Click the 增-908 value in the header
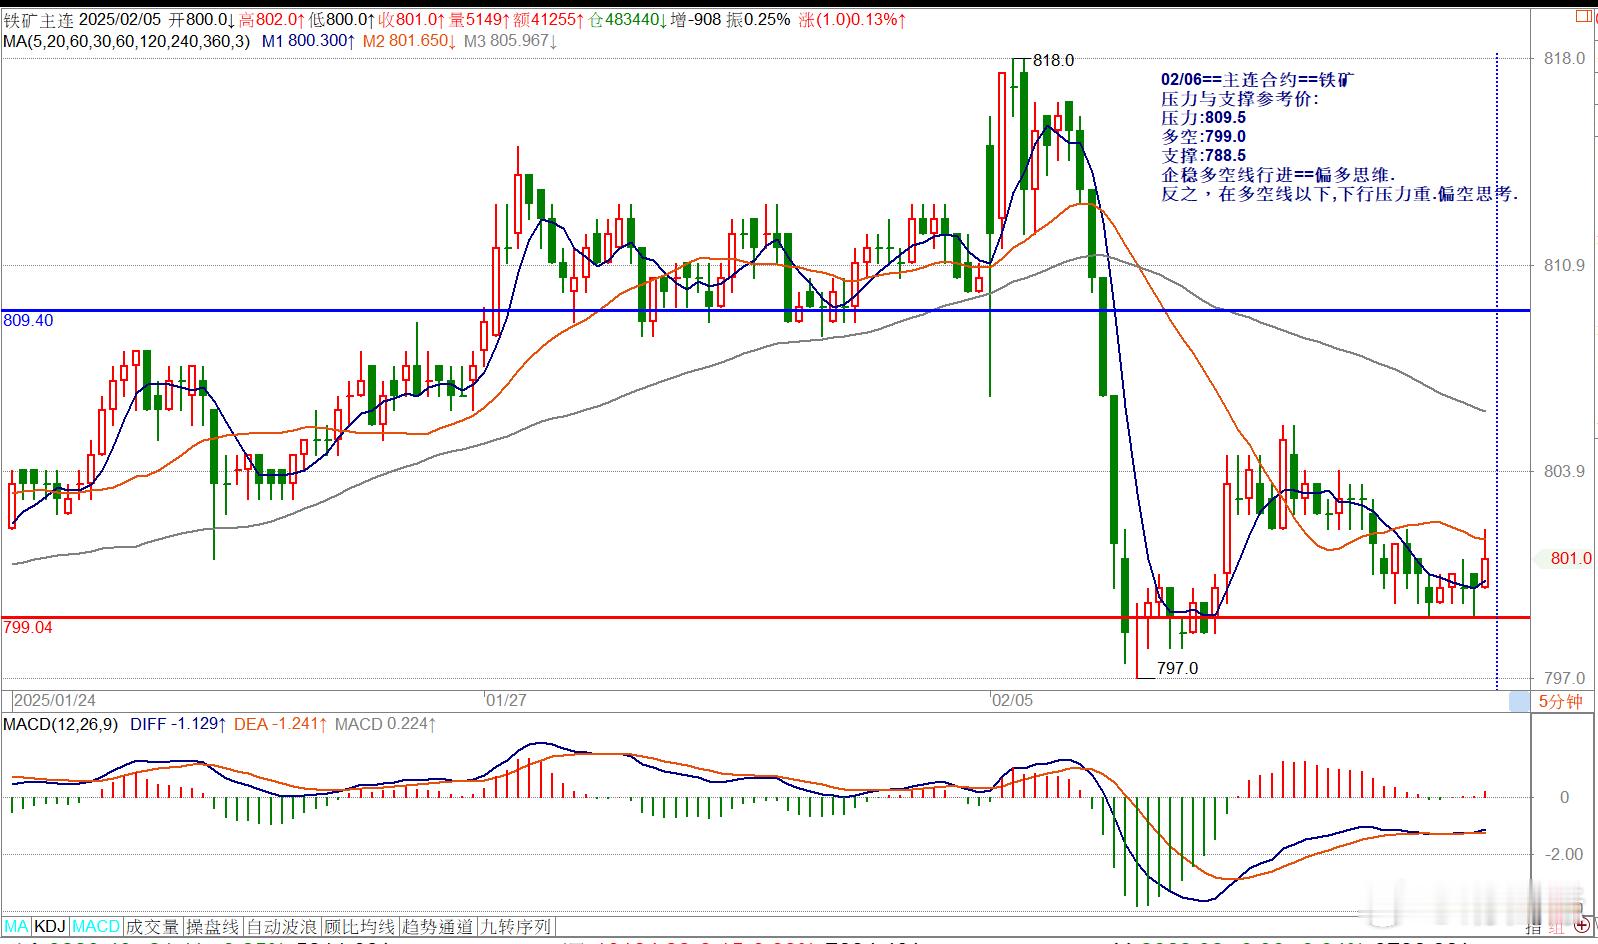1598x944 pixels. 697,19
